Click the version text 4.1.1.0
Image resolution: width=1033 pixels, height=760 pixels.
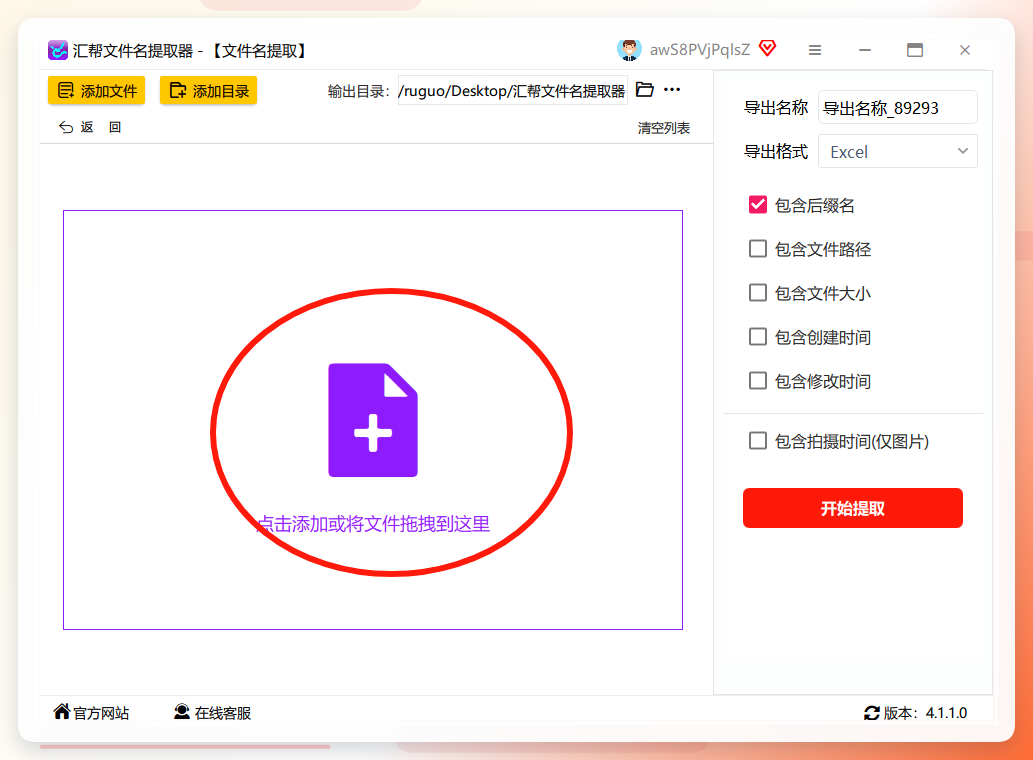tap(946, 713)
